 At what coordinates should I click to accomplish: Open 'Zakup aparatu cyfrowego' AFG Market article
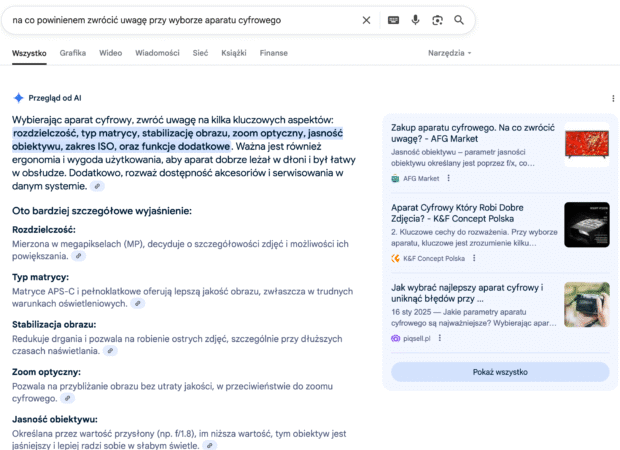pos(473,133)
